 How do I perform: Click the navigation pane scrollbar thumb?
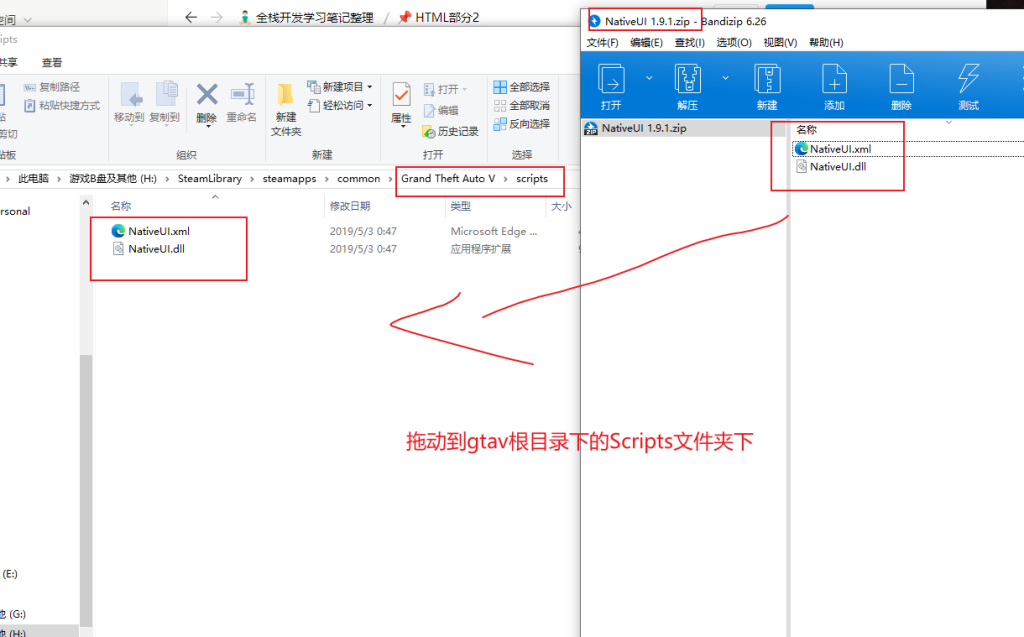pos(86,489)
